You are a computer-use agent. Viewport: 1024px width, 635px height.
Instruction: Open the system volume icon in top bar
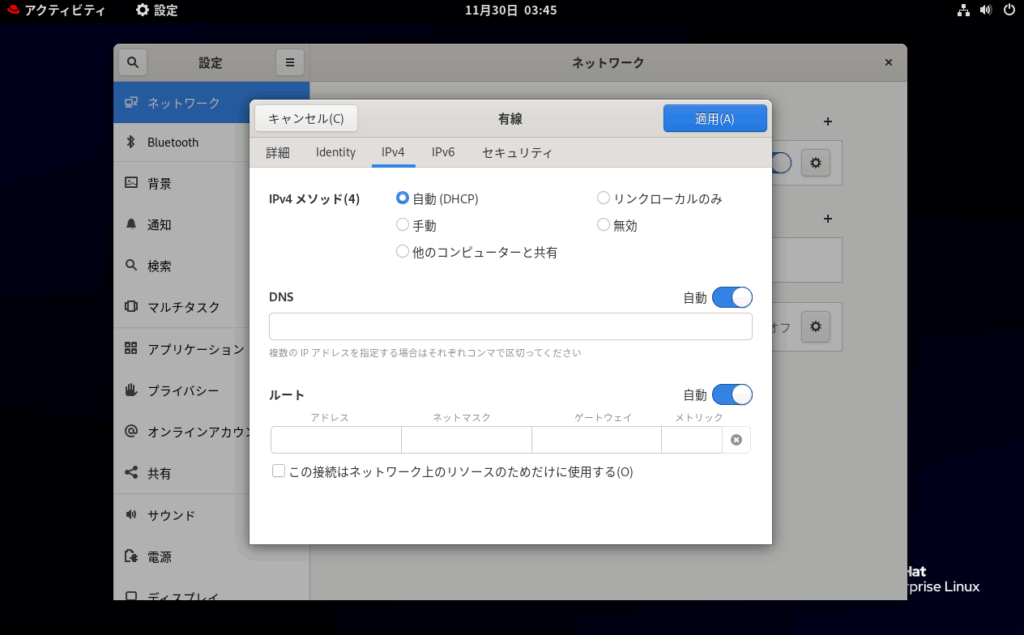click(985, 10)
